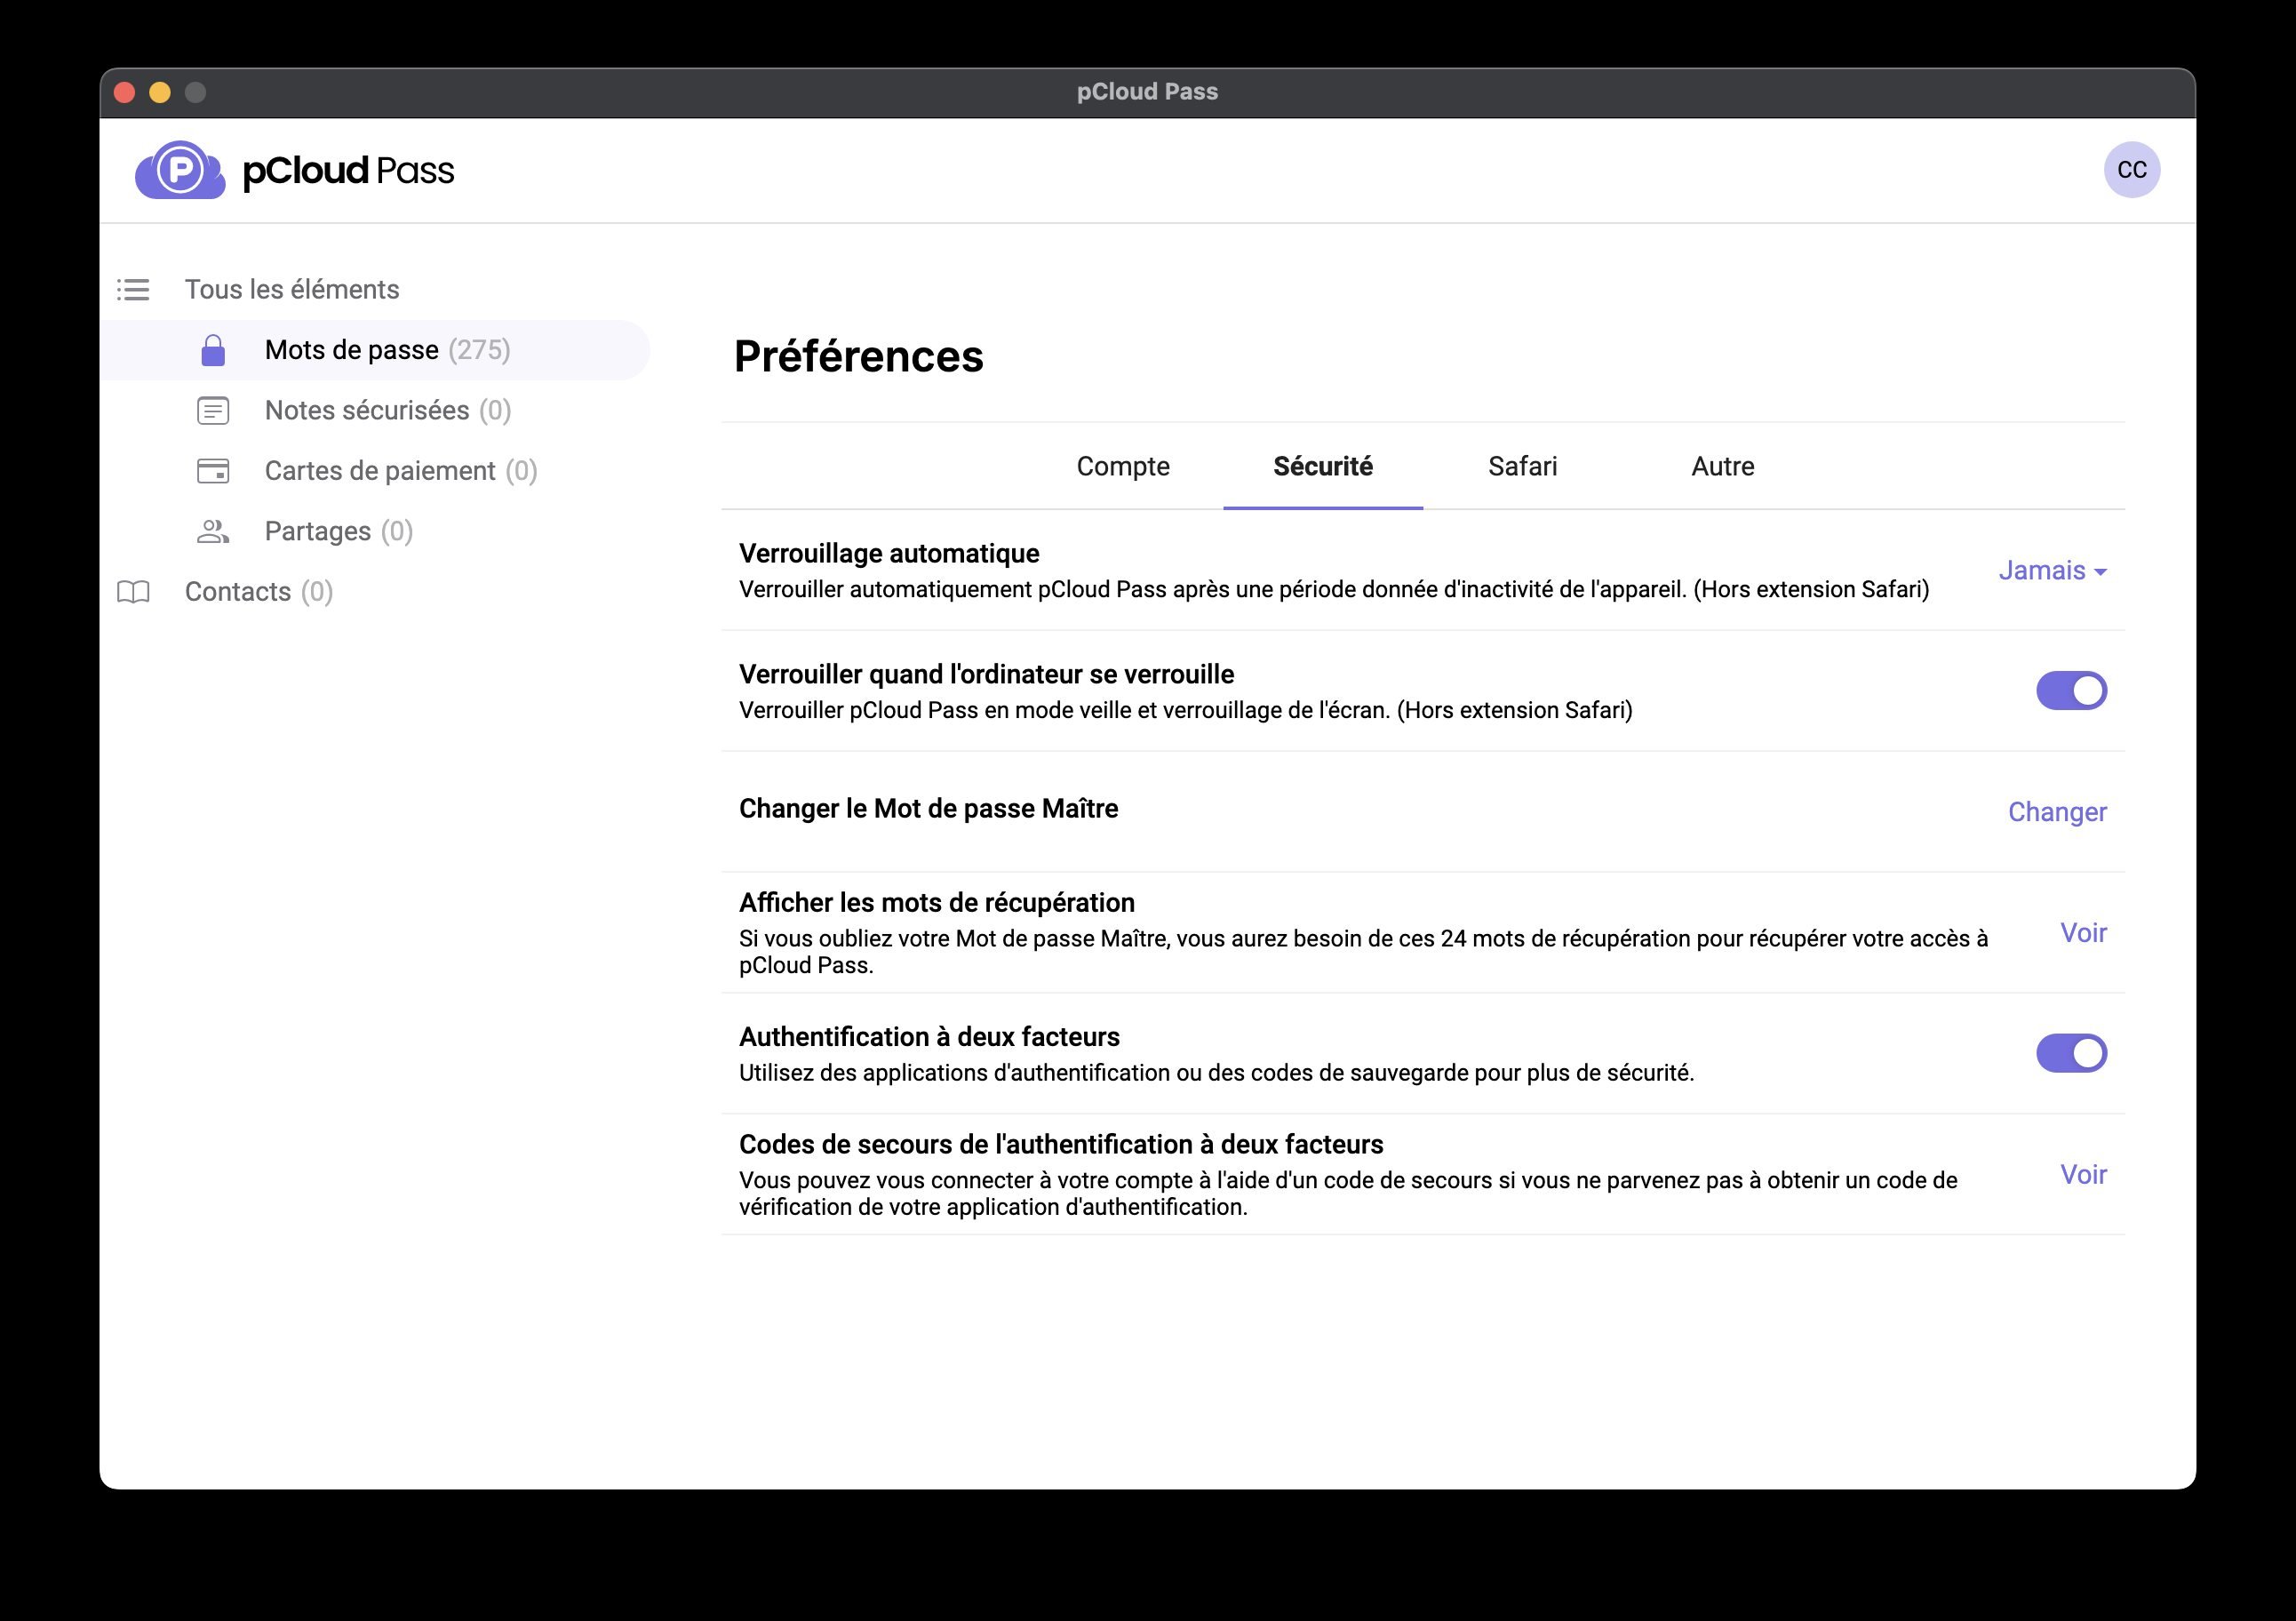The width and height of the screenshot is (2296, 1621).
Task: Click the list icon beside Tous les éléments
Action: [x=133, y=290]
